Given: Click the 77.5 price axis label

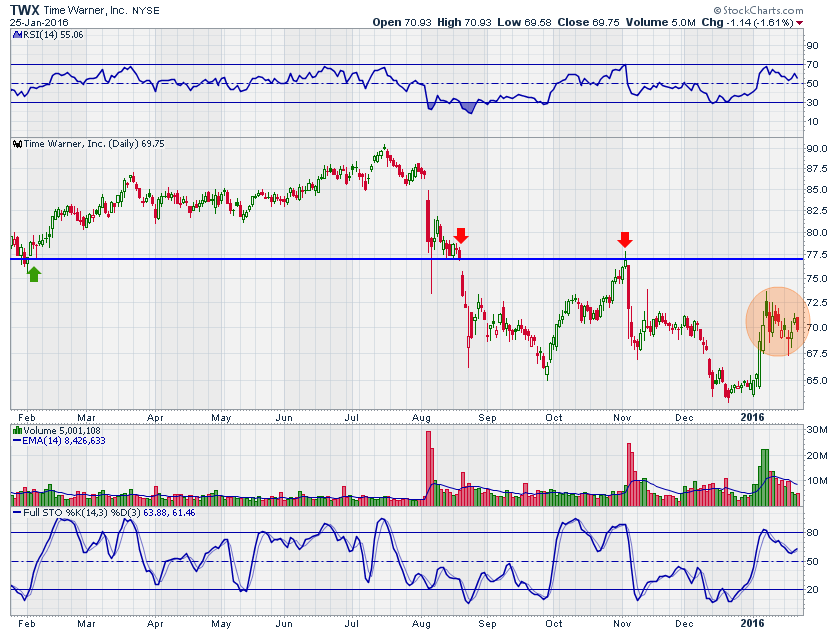Looking at the screenshot, I should tap(817, 255).
